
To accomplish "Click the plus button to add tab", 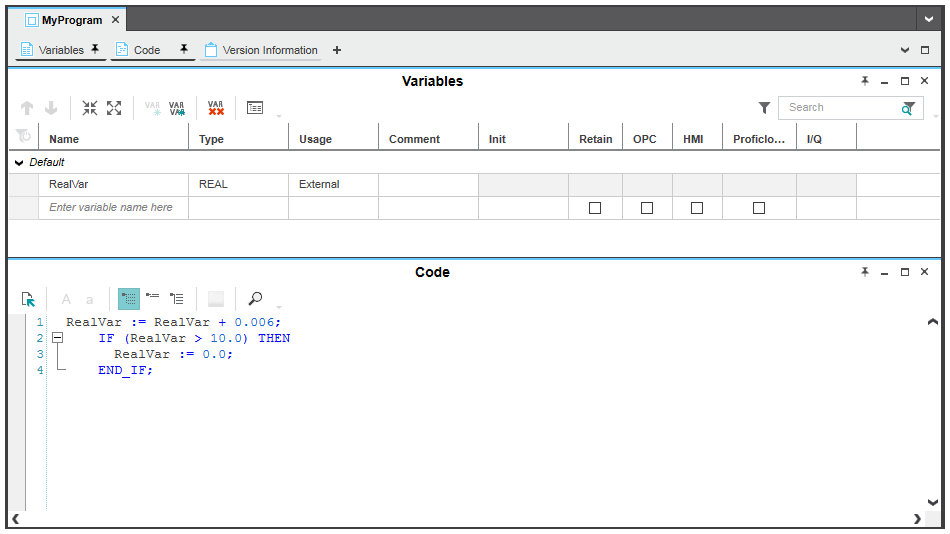I will coord(337,50).
